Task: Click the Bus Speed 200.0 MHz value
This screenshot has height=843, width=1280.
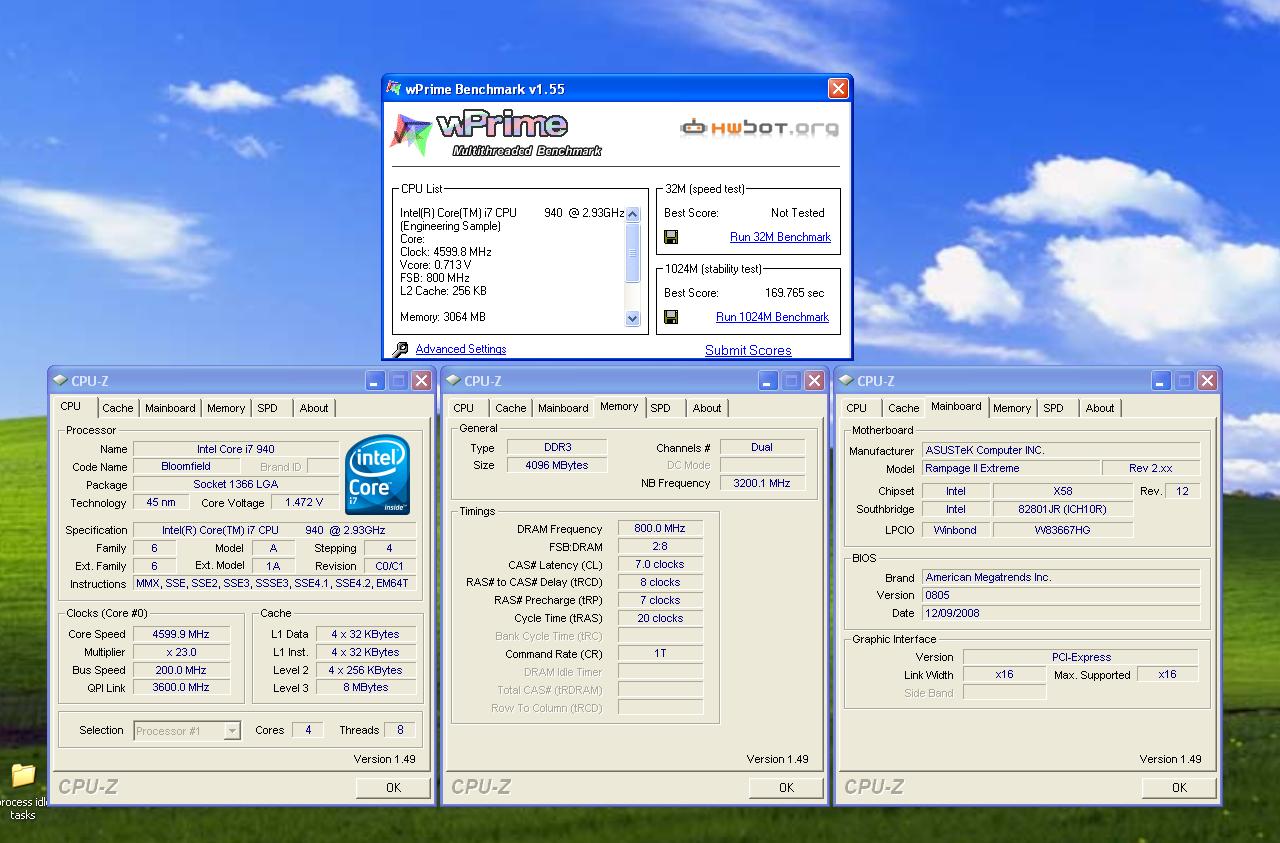Action: tap(181, 670)
